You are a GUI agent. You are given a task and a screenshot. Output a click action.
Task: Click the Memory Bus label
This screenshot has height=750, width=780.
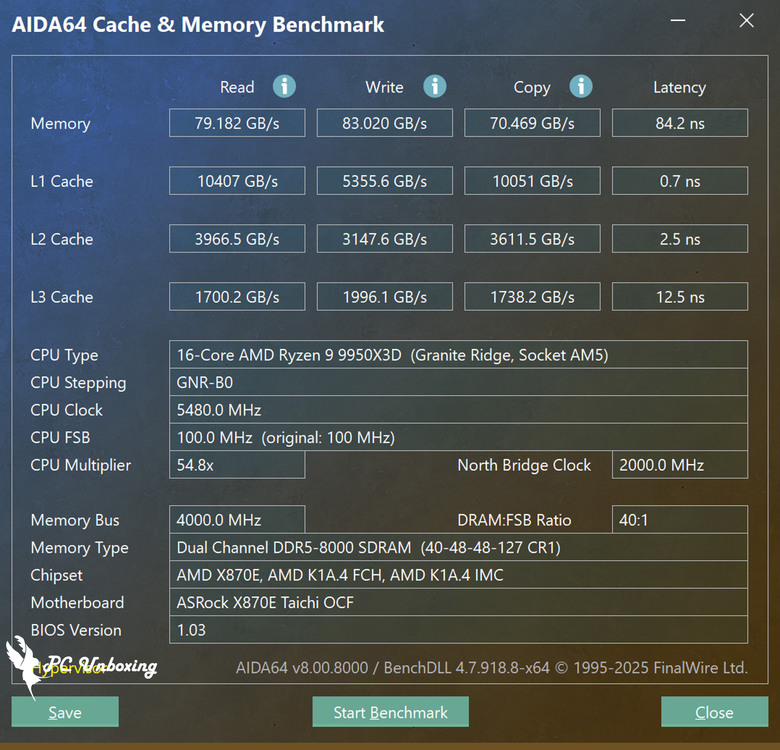pyautogui.click(x=75, y=520)
